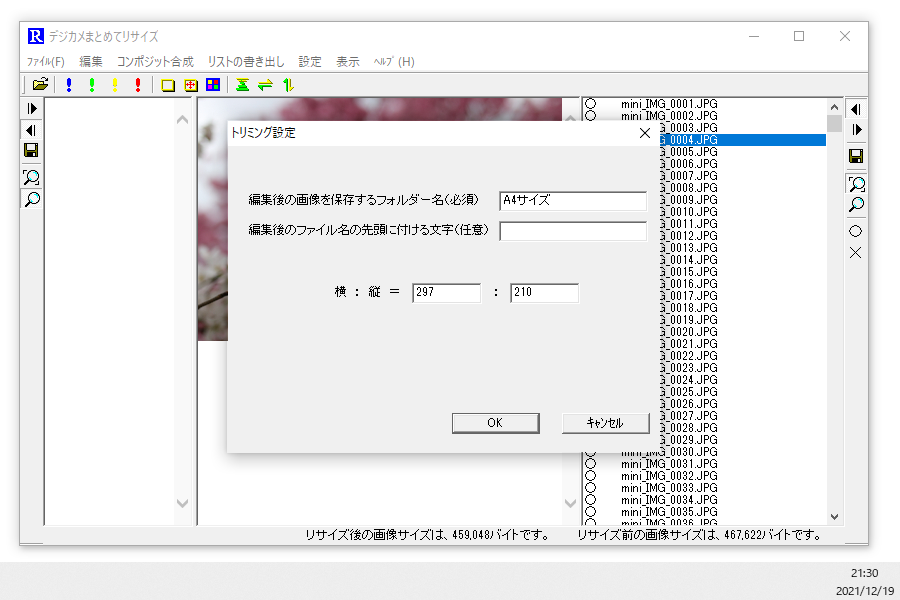900x600 pixels.
Task: Click the blue exclamation mark toolbar icon
Action: pos(69,85)
